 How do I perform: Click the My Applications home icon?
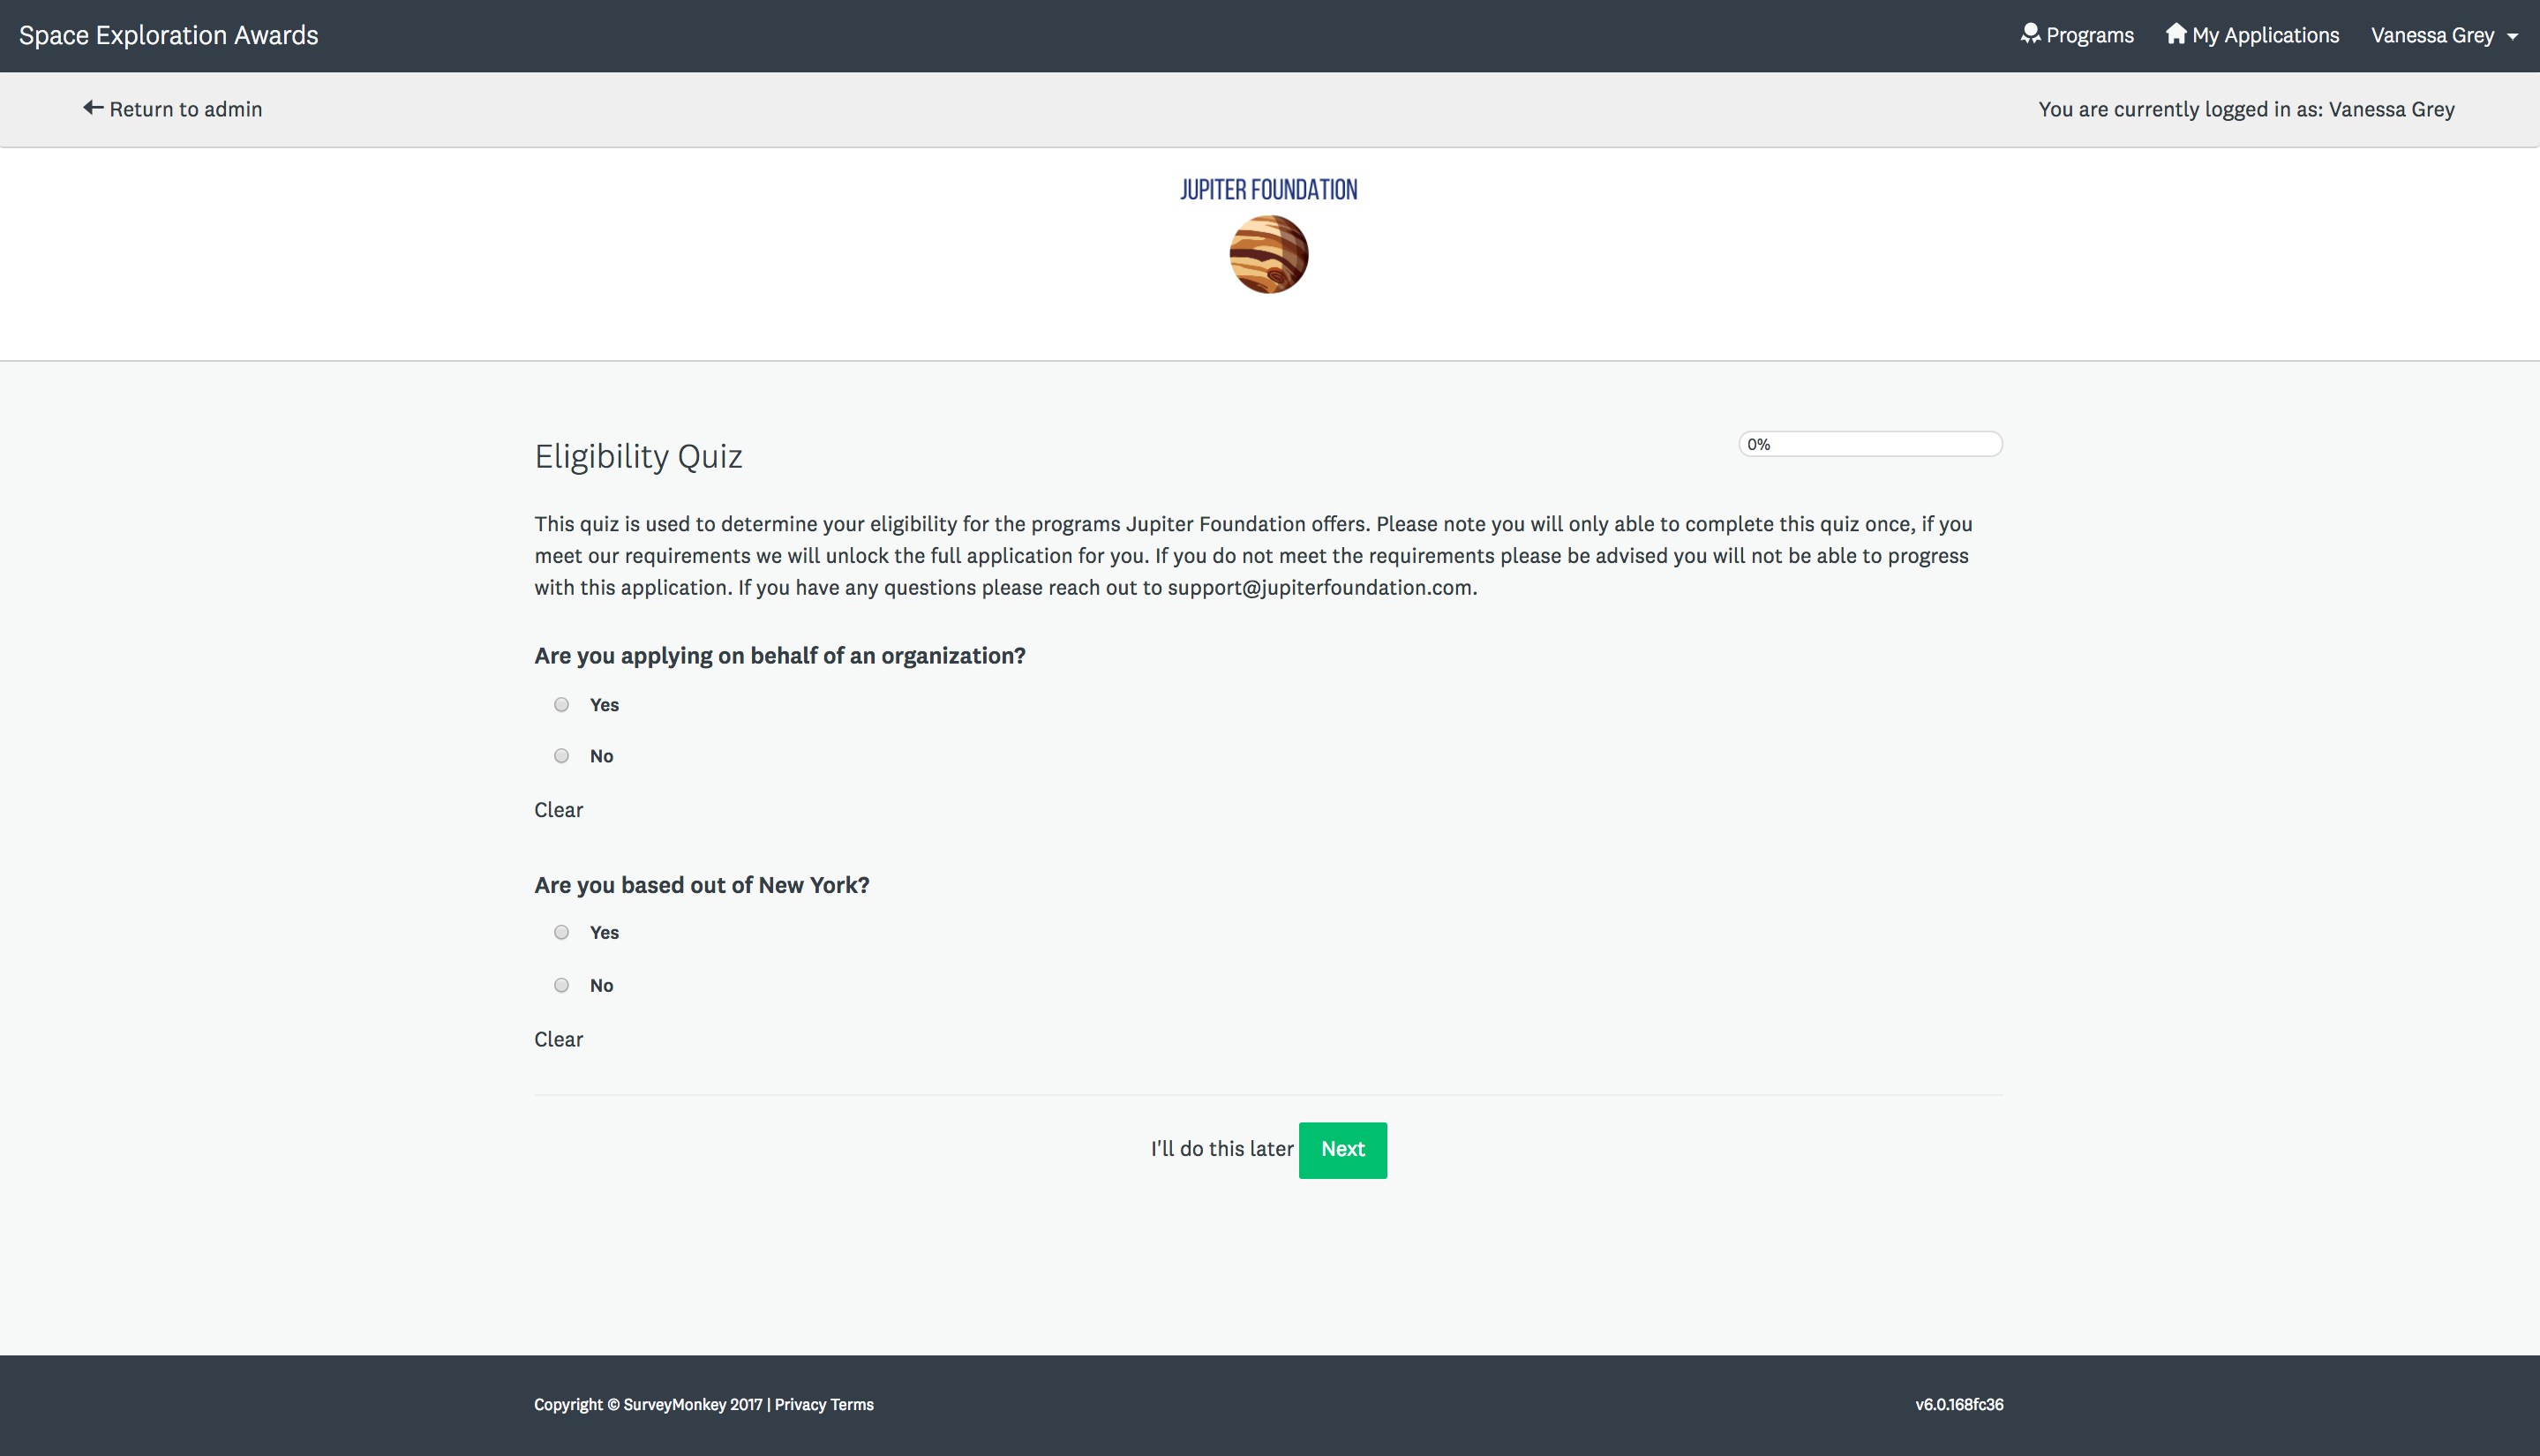(x=2175, y=34)
